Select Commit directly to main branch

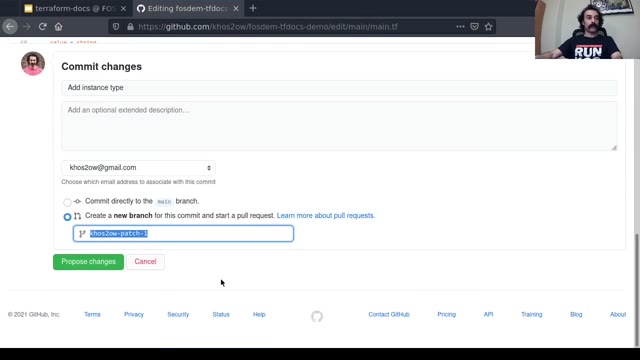coord(67,202)
